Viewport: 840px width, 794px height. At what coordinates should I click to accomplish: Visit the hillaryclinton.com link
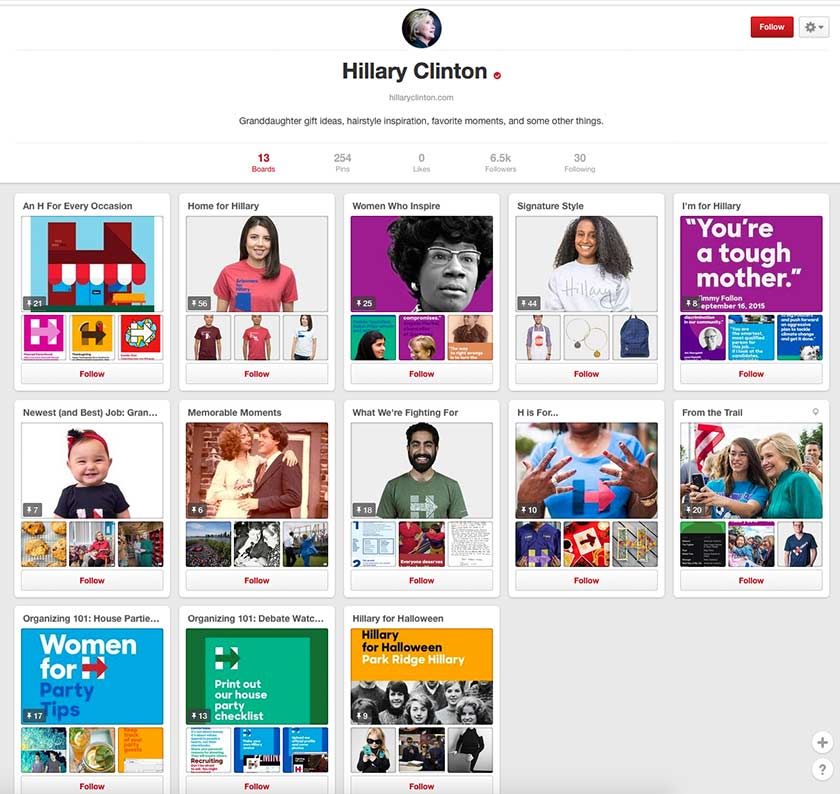421,97
